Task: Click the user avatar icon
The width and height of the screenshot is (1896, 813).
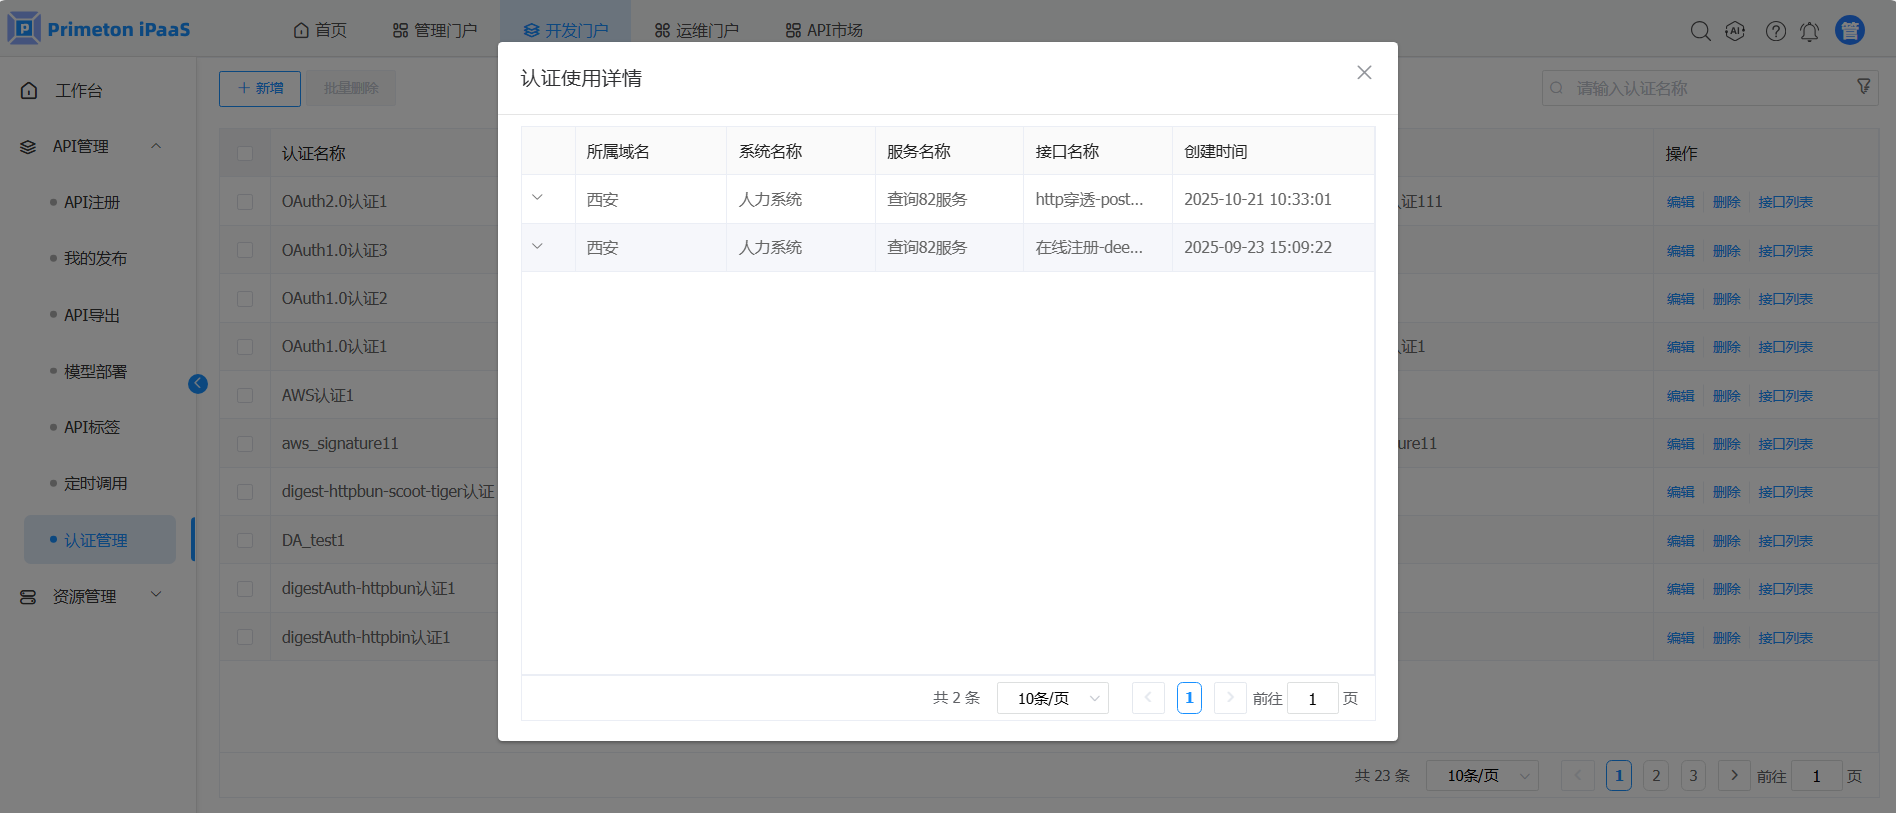Action: [x=1849, y=31]
